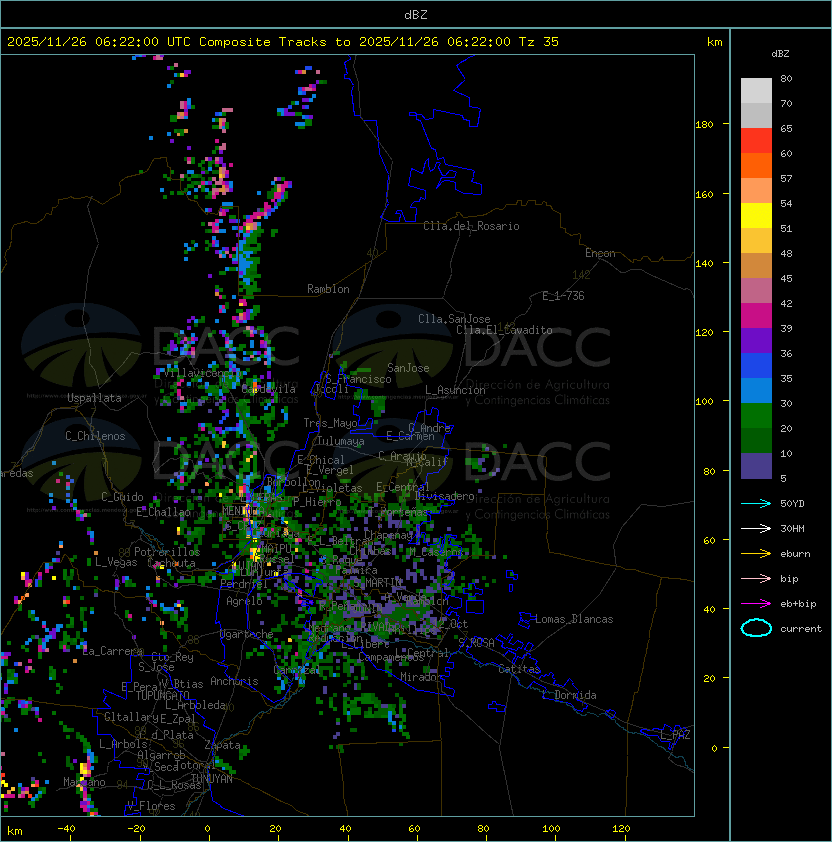Click the 'Potrerillos' map label
Viewport: 832px width, 842px height.
coord(167,552)
